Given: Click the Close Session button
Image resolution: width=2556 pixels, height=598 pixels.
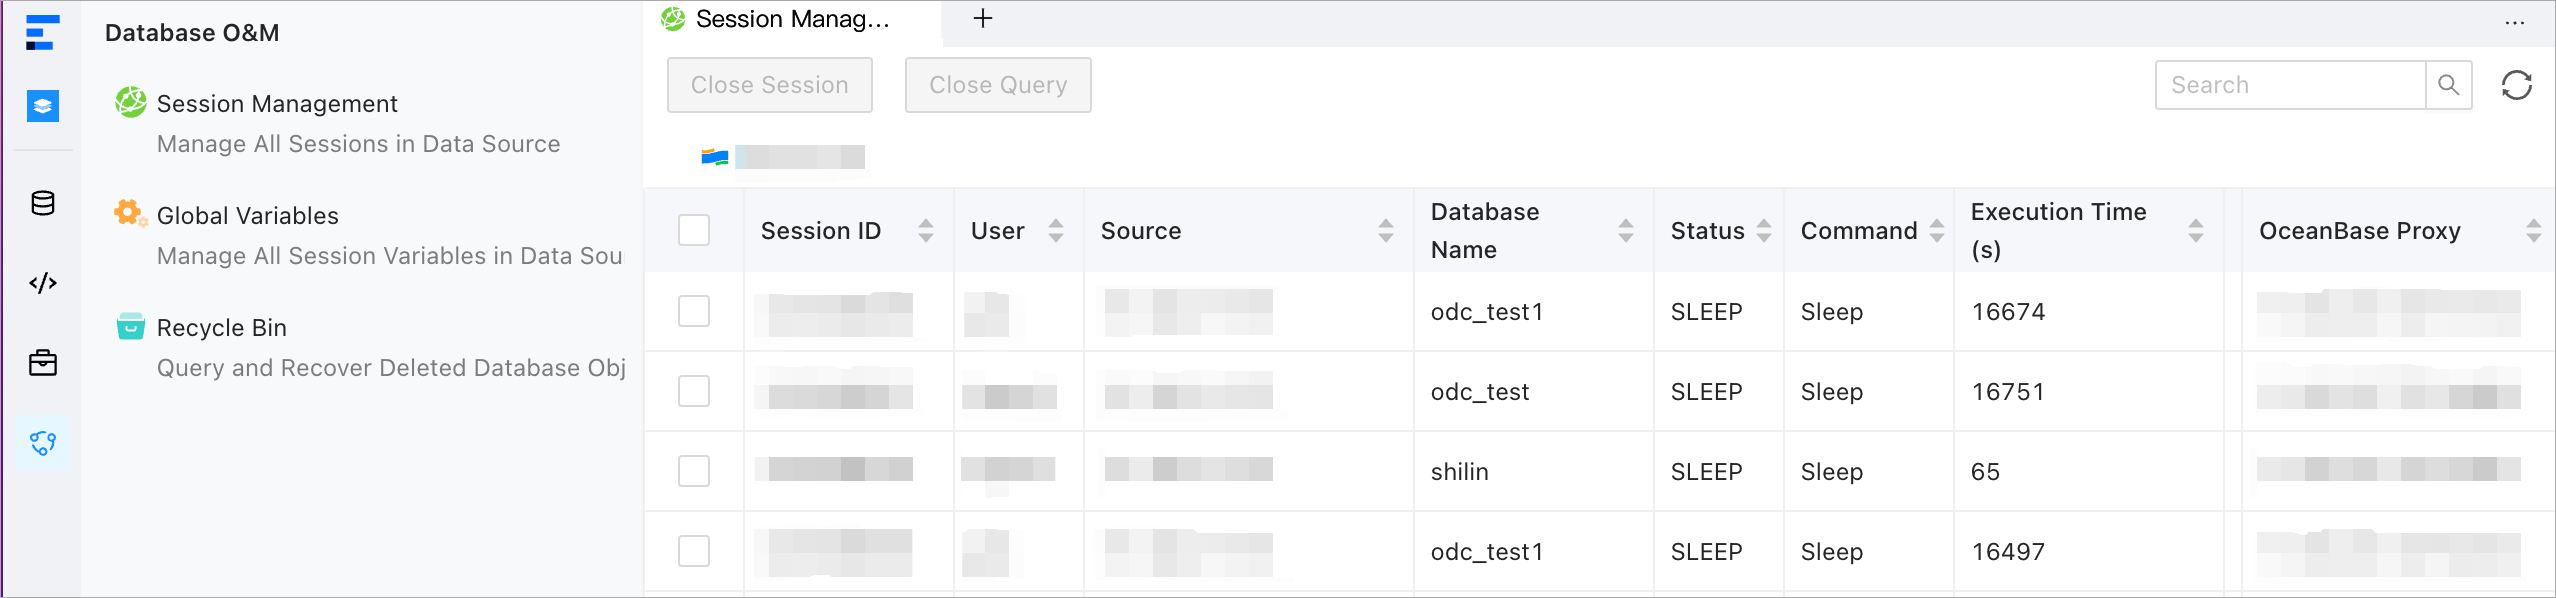Looking at the screenshot, I should pyautogui.click(x=769, y=85).
